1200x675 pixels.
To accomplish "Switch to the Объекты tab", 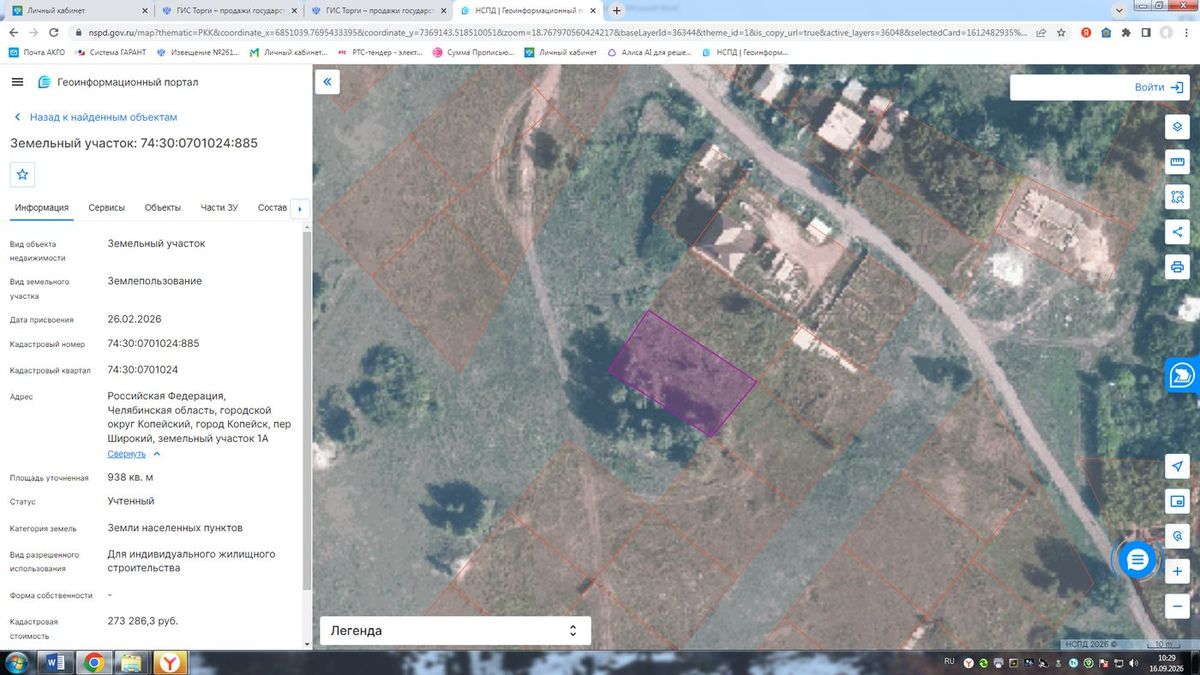I will pos(163,208).
